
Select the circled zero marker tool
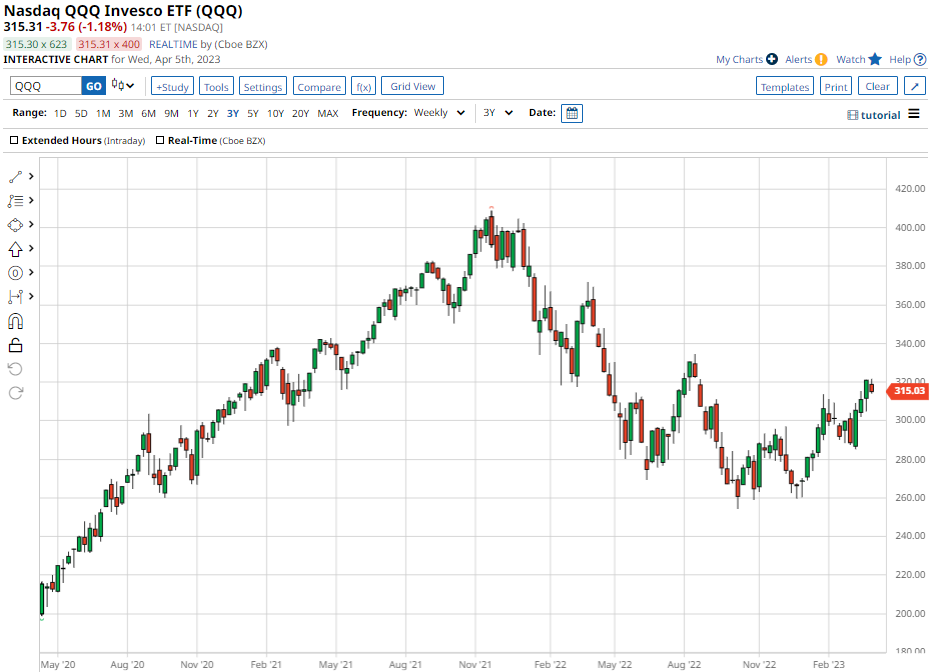point(16,273)
